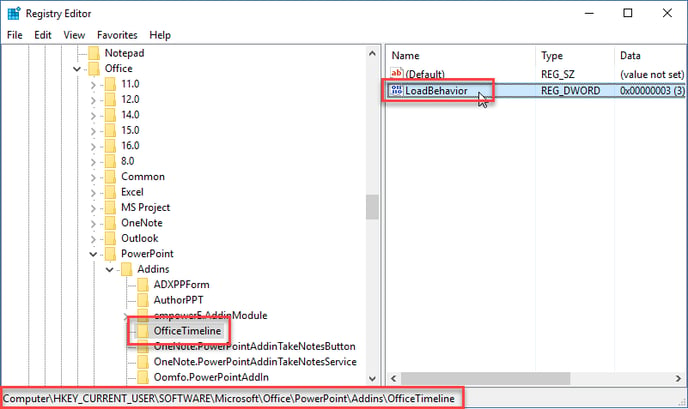This screenshot has height=409, width=688.
Task: Click the ADXPPForm folder icon
Action: pos(143,284)
